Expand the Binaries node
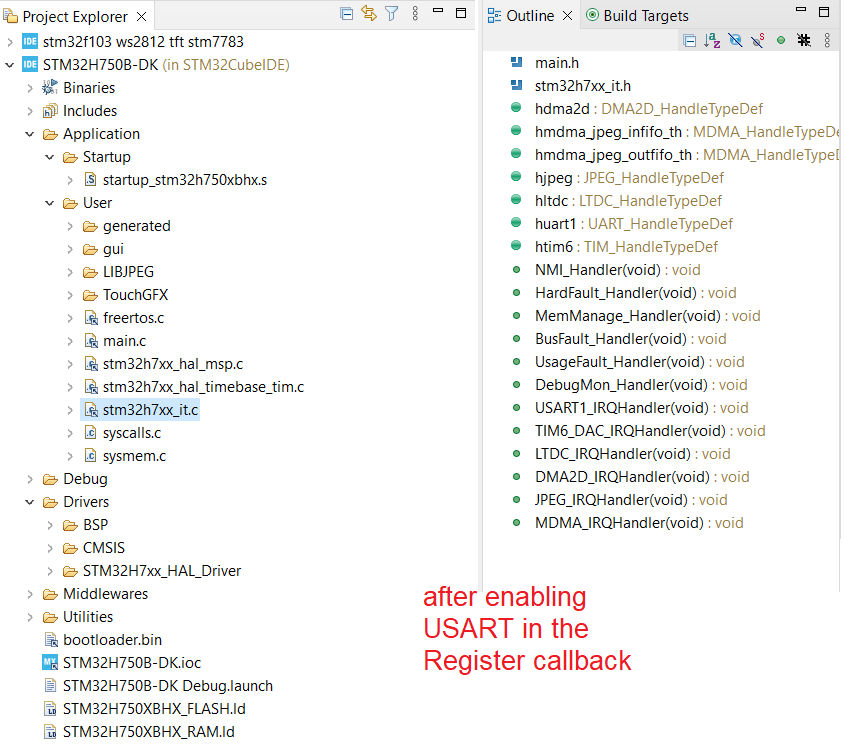The width and height of the screenshot is (853, 755). click(x=30, y=88)
